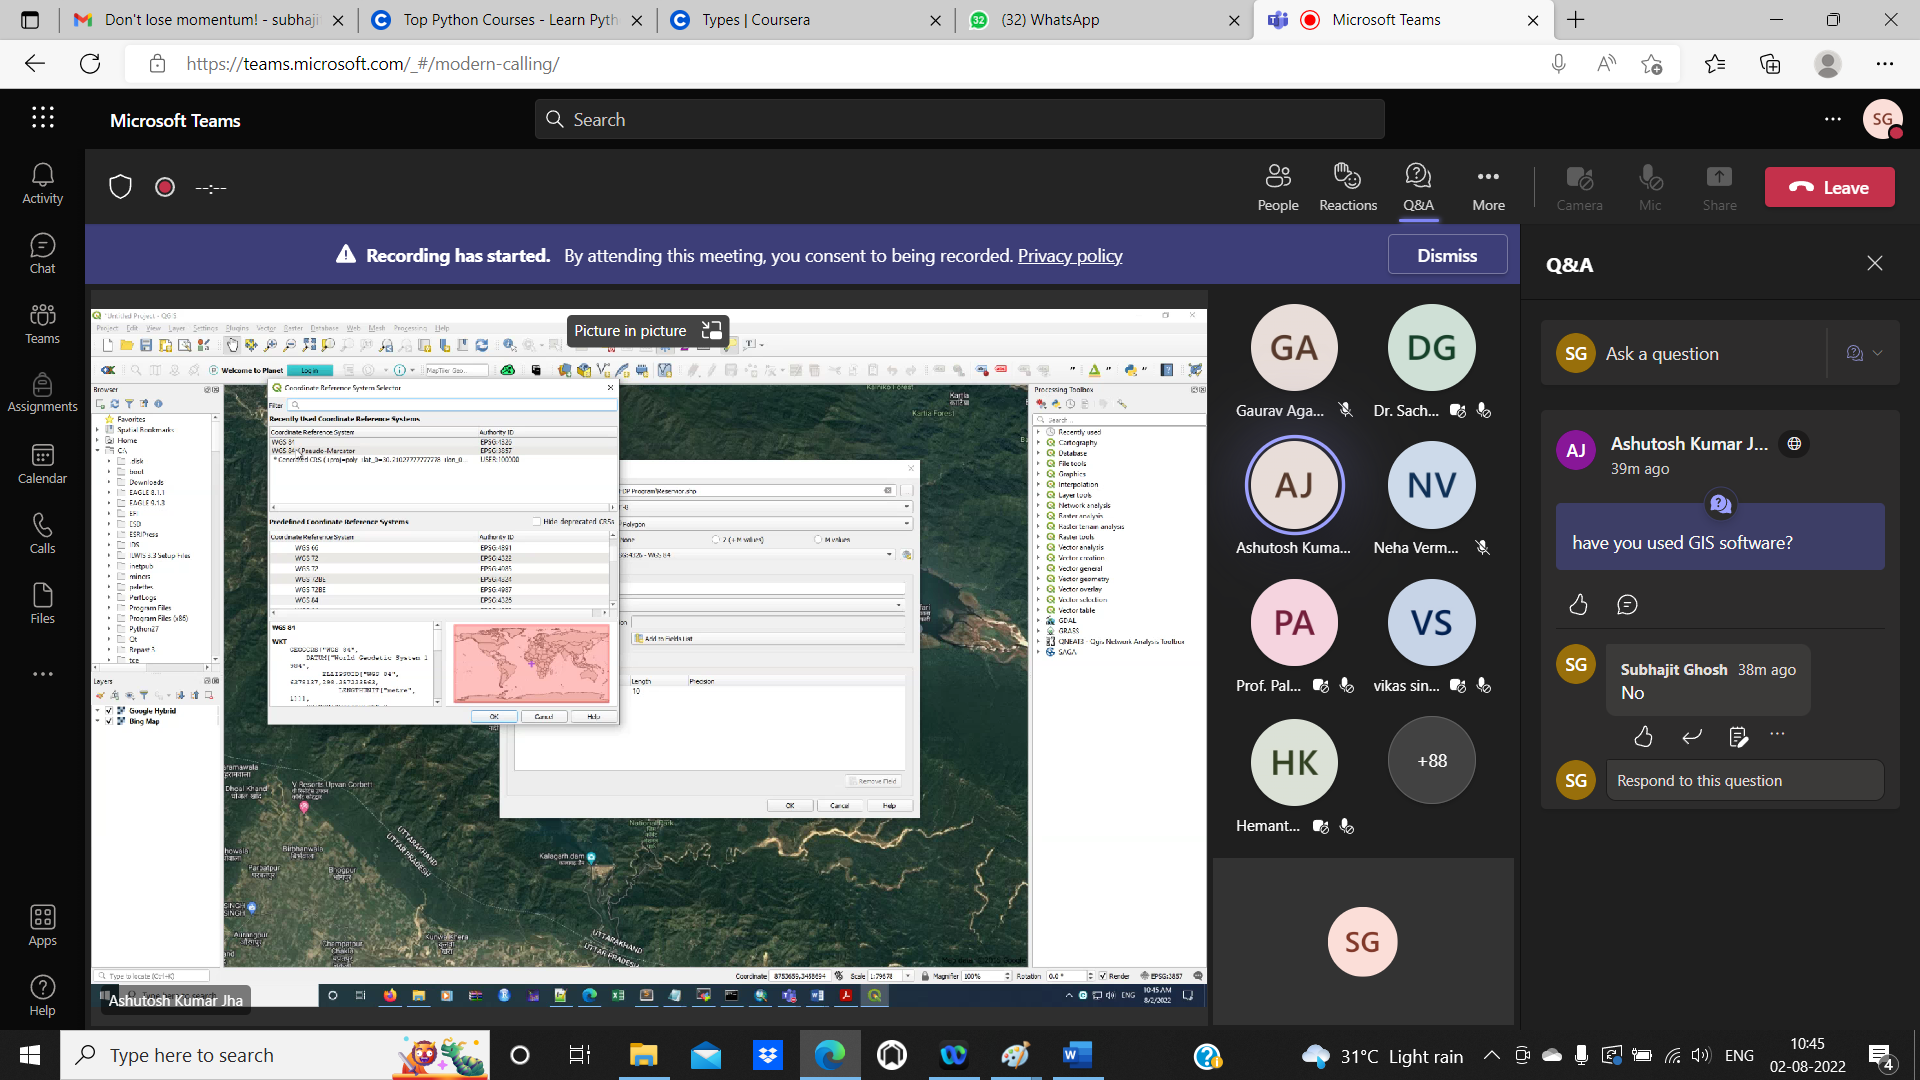Viewport: 1920px width, 1080px height.
Task: Open the Calendar in Teams sidebar
Action: point(42,464)
